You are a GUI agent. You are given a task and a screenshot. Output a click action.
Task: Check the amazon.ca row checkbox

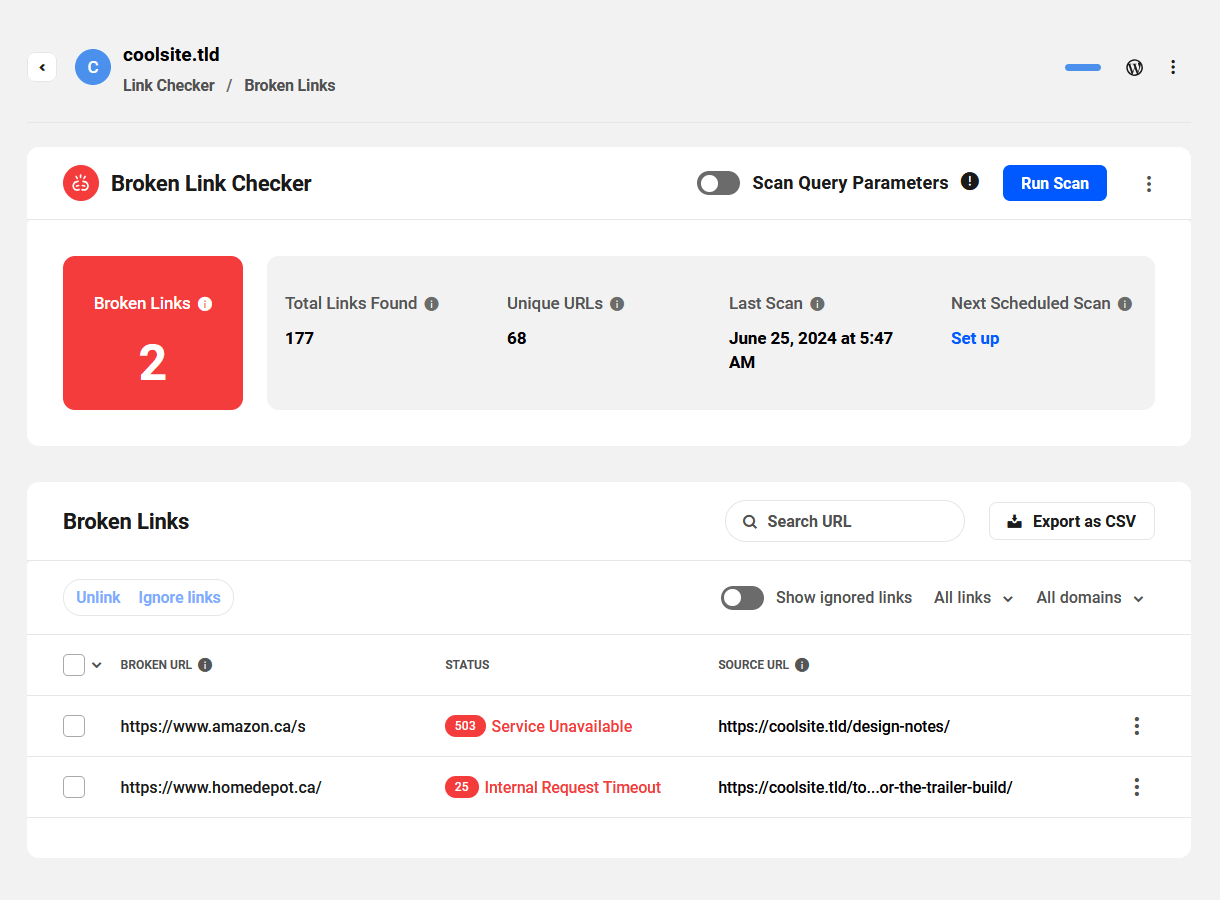tap(74, 726)
